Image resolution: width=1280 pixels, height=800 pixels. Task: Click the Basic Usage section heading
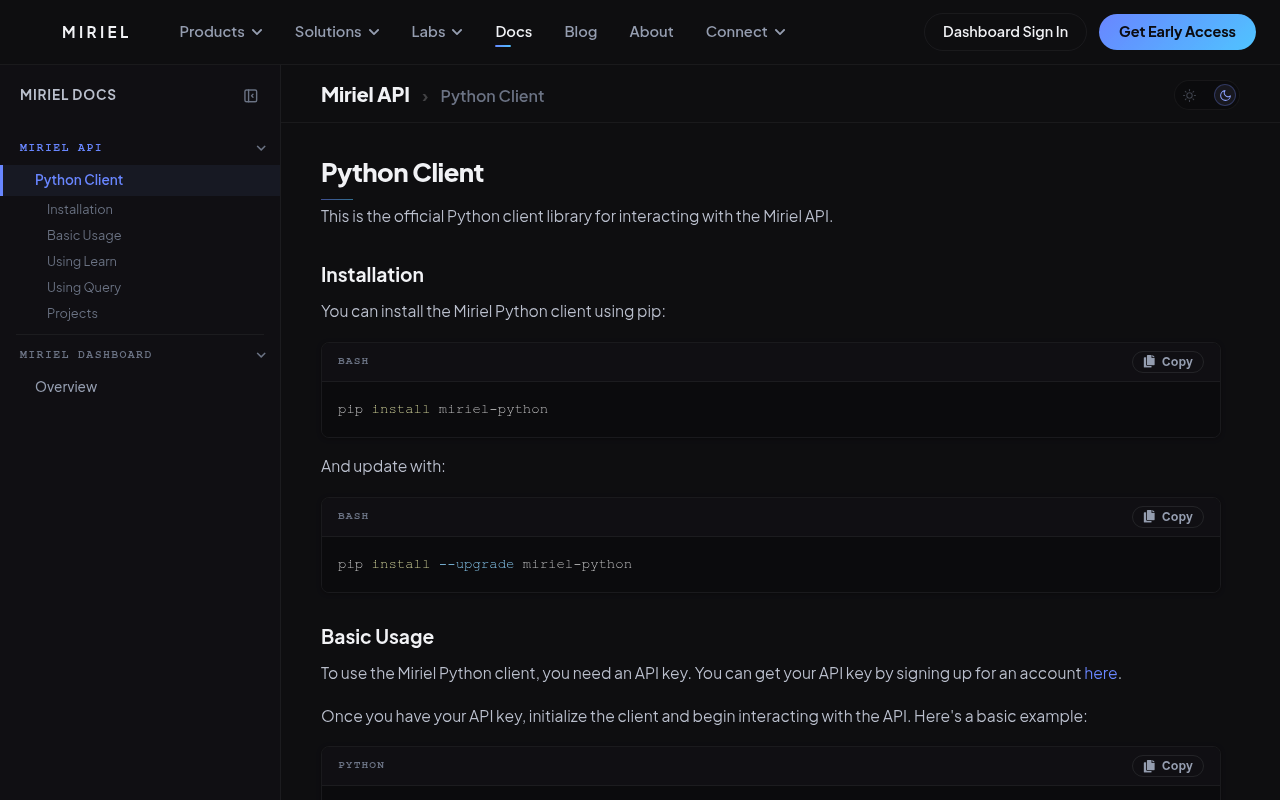(377, 637)
